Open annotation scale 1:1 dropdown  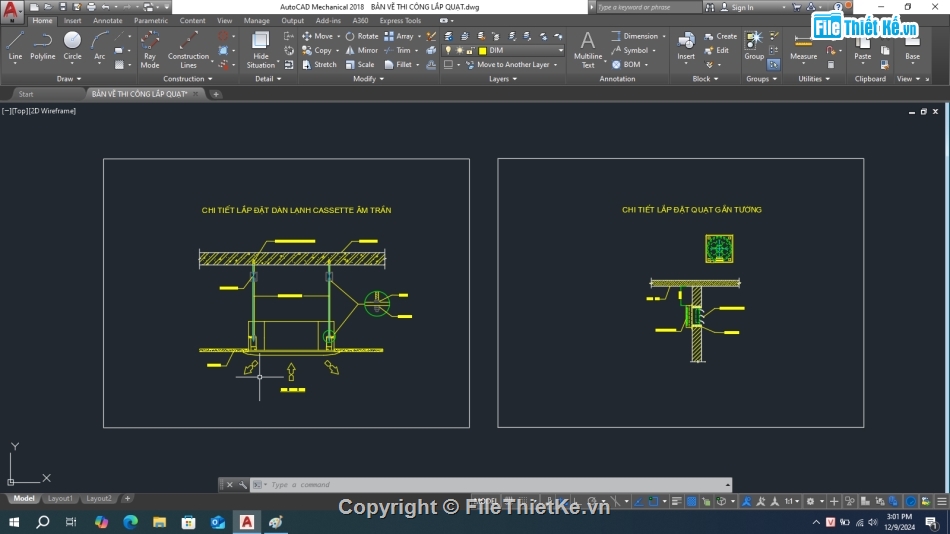click(x=792, y=501)
